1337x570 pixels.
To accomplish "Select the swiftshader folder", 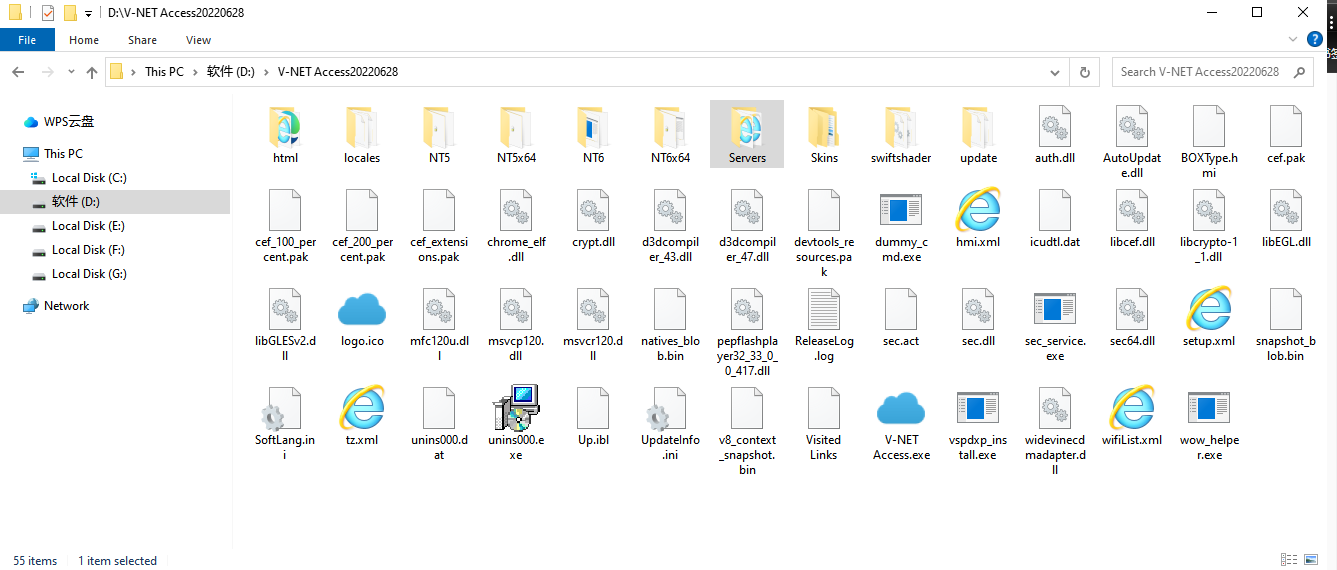I will 901,134.
